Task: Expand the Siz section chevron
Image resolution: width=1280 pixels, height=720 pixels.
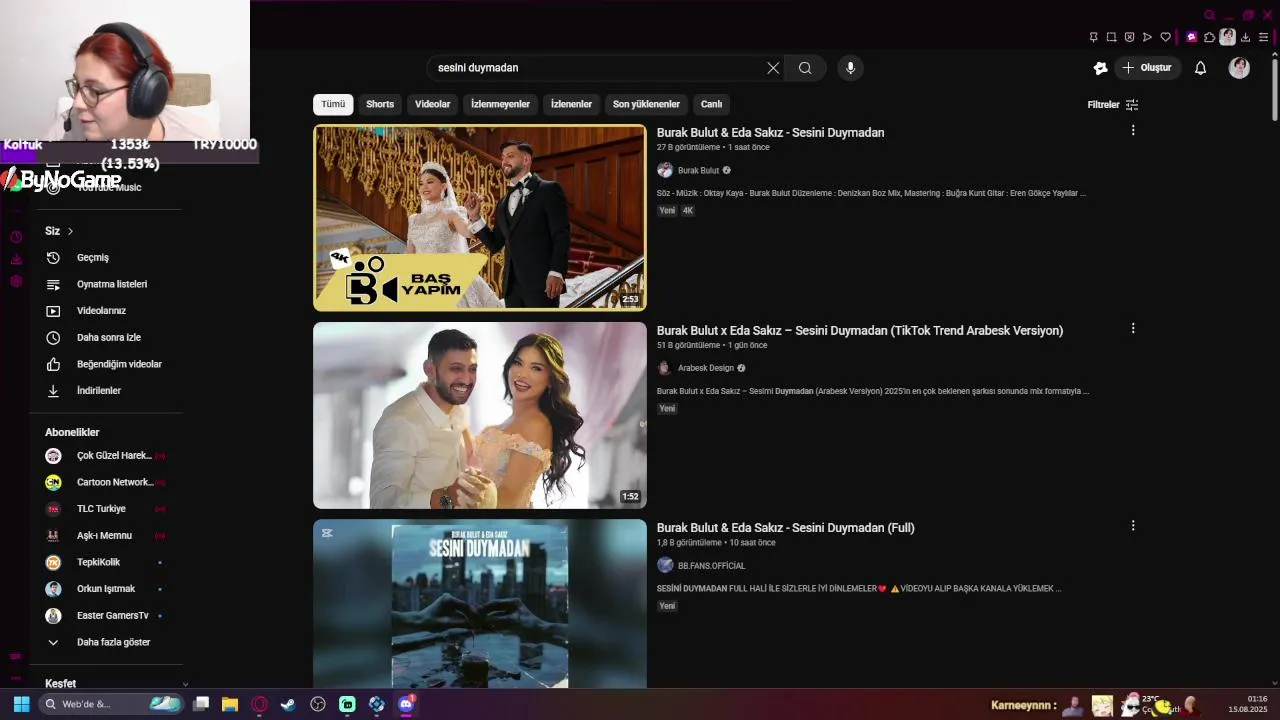Action: 70,231
